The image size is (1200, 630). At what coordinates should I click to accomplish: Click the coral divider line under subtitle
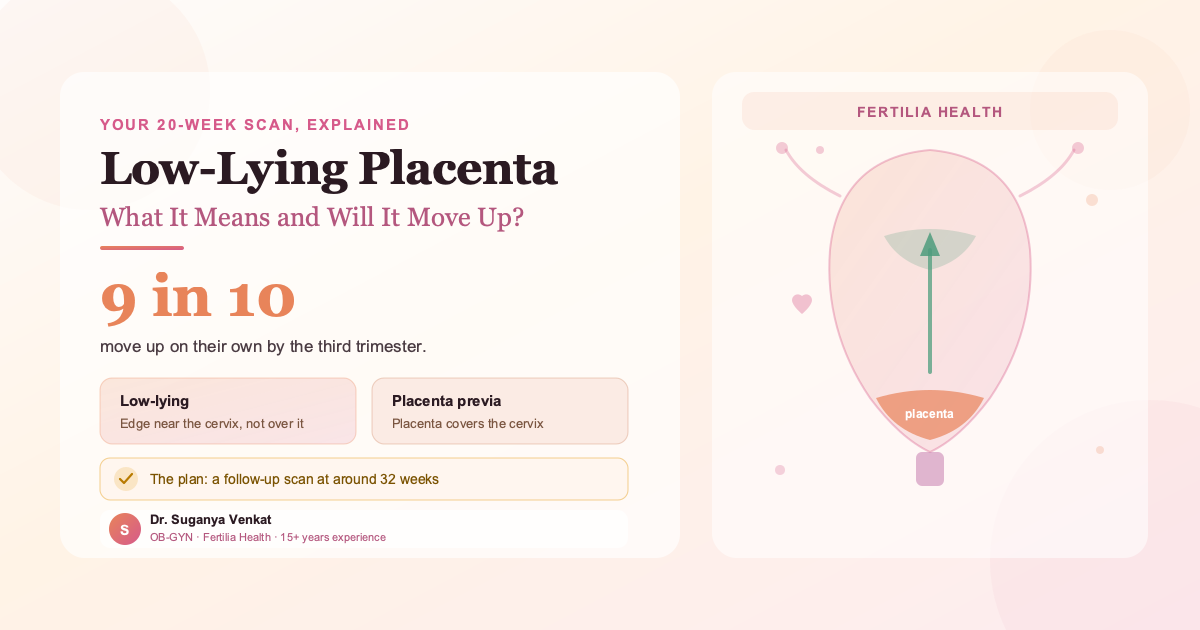pos(142,248)
